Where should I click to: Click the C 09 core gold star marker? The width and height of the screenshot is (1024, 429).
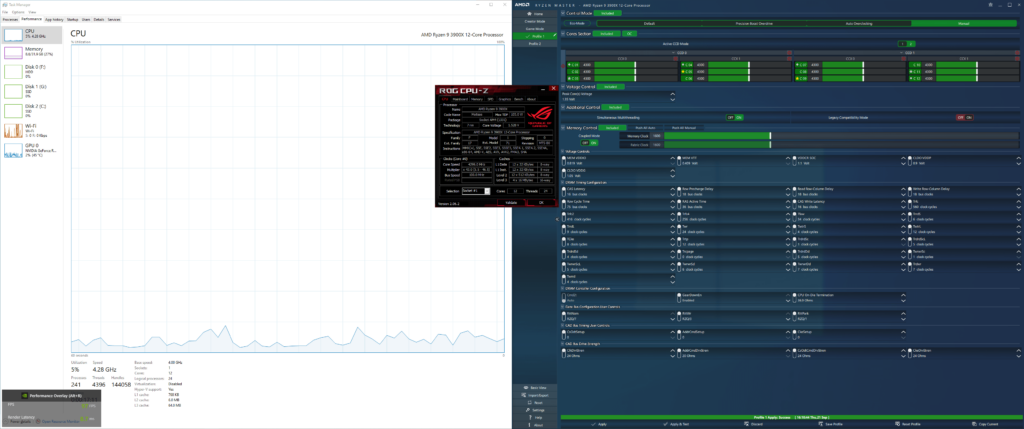[x=797, y=78]
